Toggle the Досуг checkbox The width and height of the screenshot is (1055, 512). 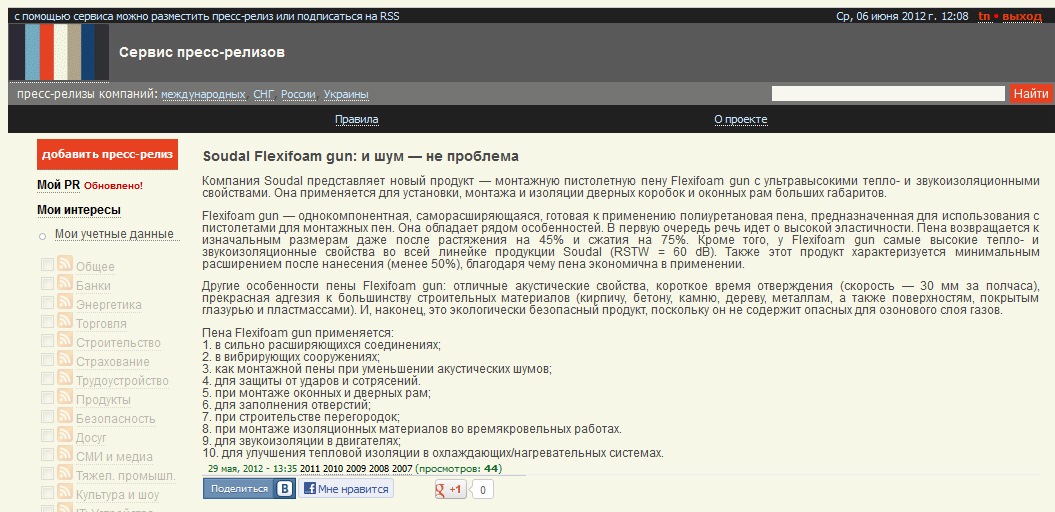point(47,435)
